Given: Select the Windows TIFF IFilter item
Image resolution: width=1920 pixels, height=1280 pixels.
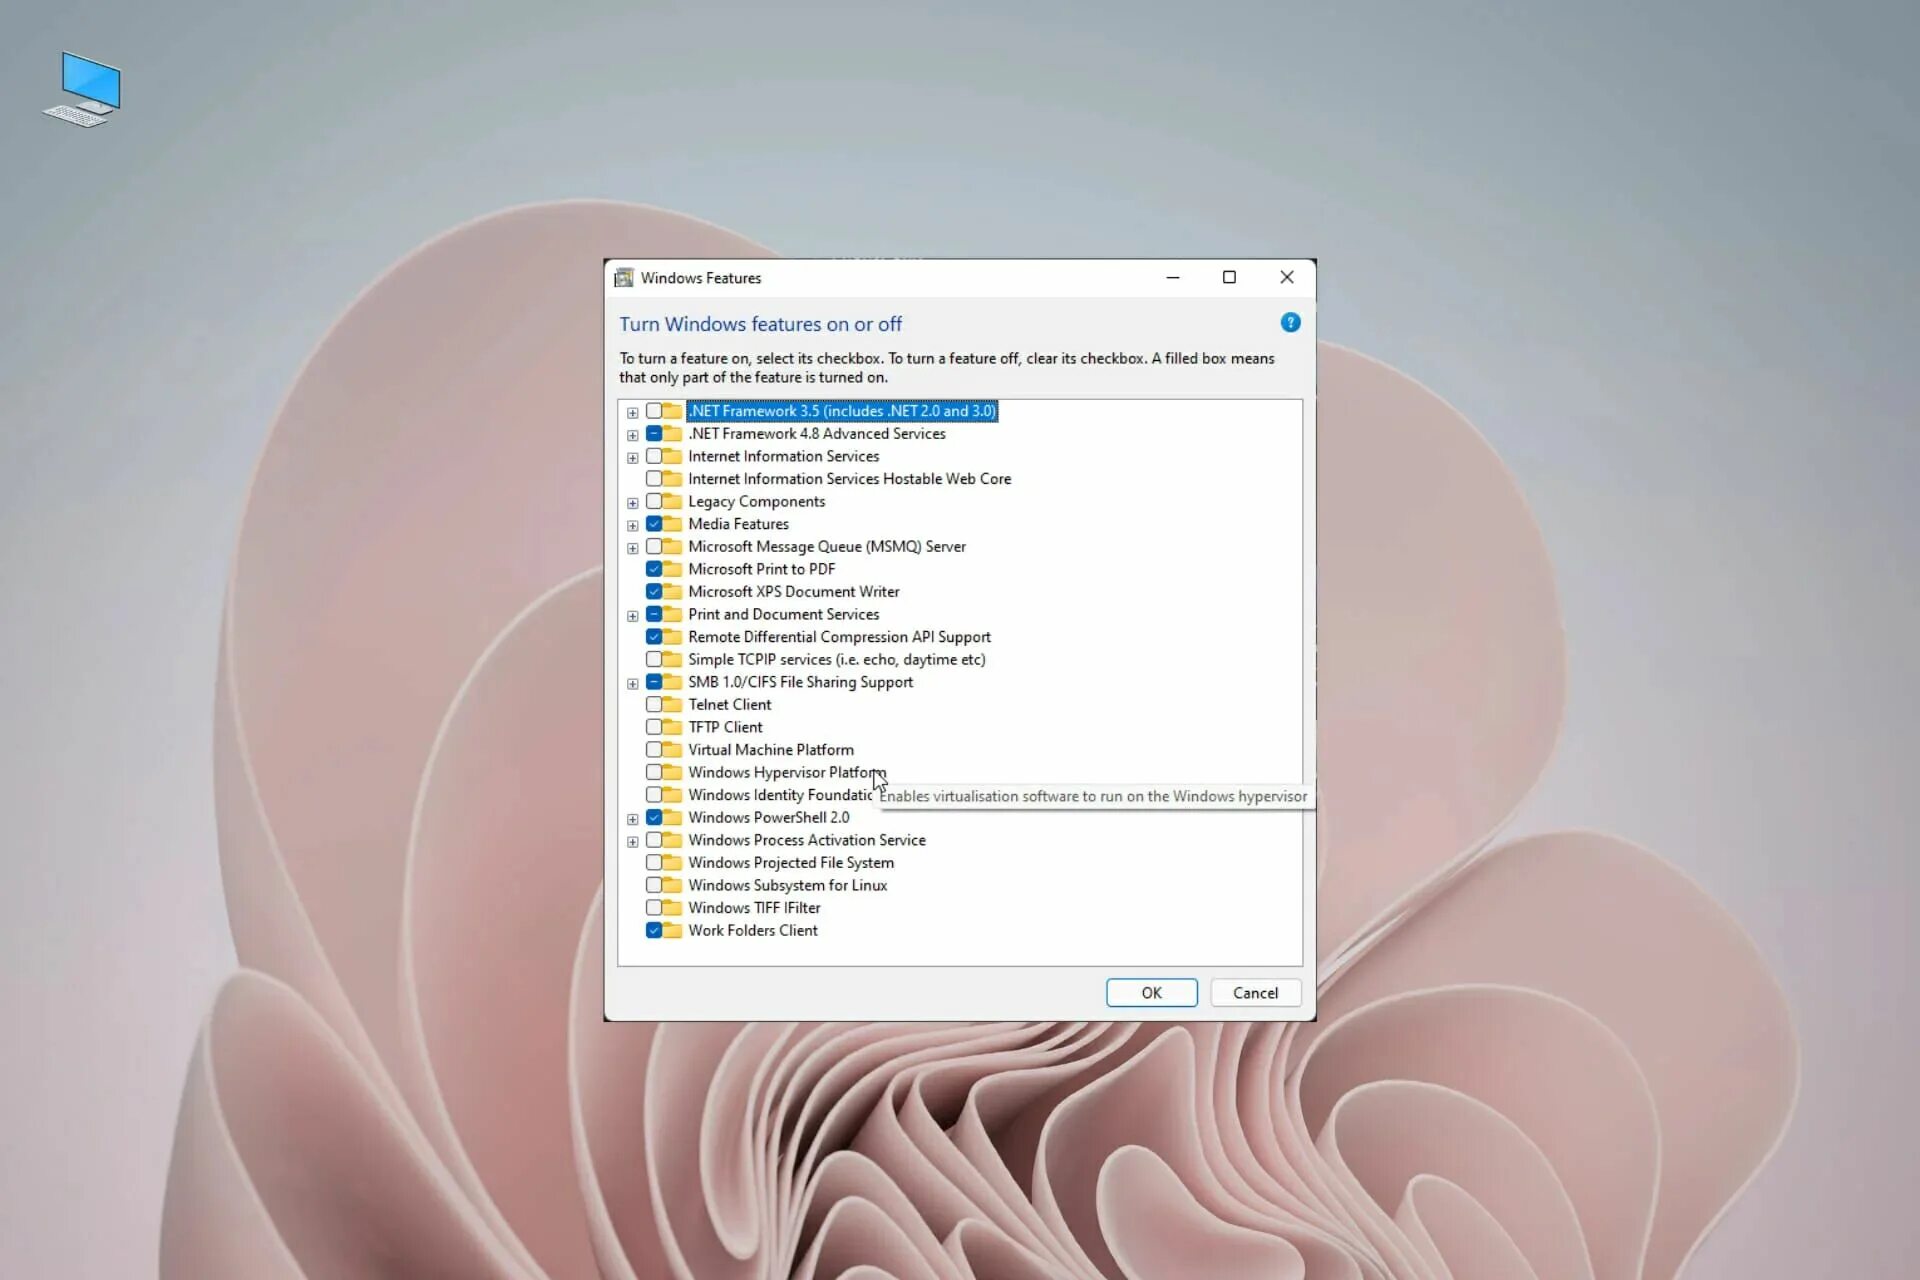Looking at the screenshot, I should pyautogui.click(x=754, y=908).
